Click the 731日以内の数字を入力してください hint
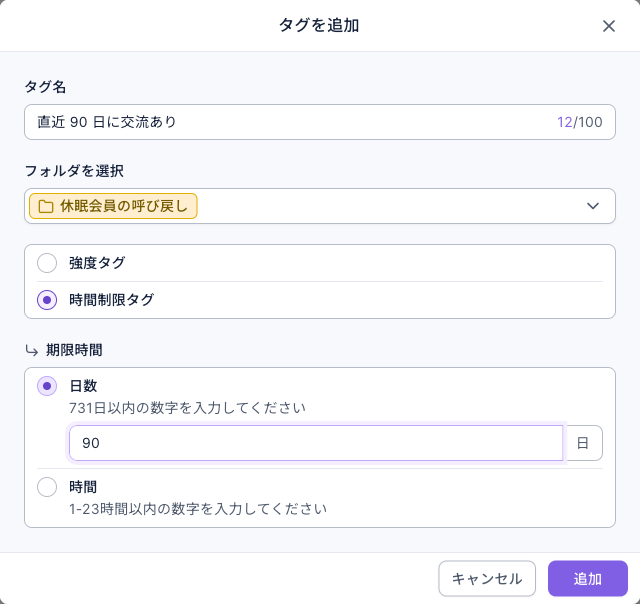 [x=187, y=408]
